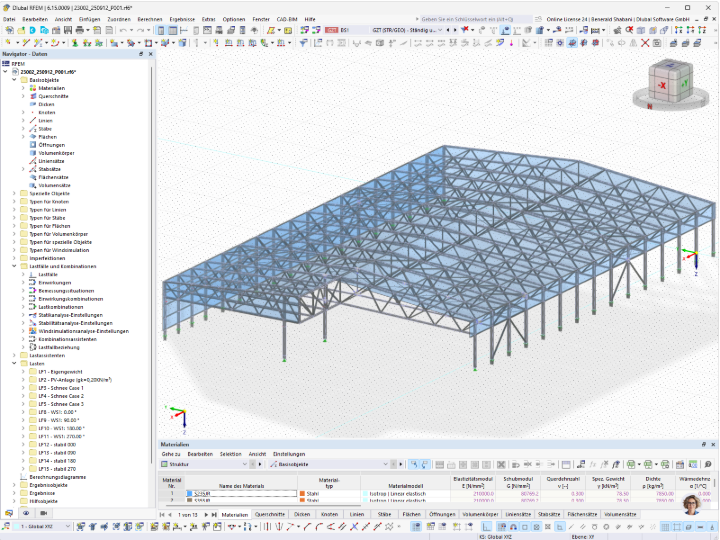Click the Undo arrow icon
720x540 pixels.
(123, 30)
